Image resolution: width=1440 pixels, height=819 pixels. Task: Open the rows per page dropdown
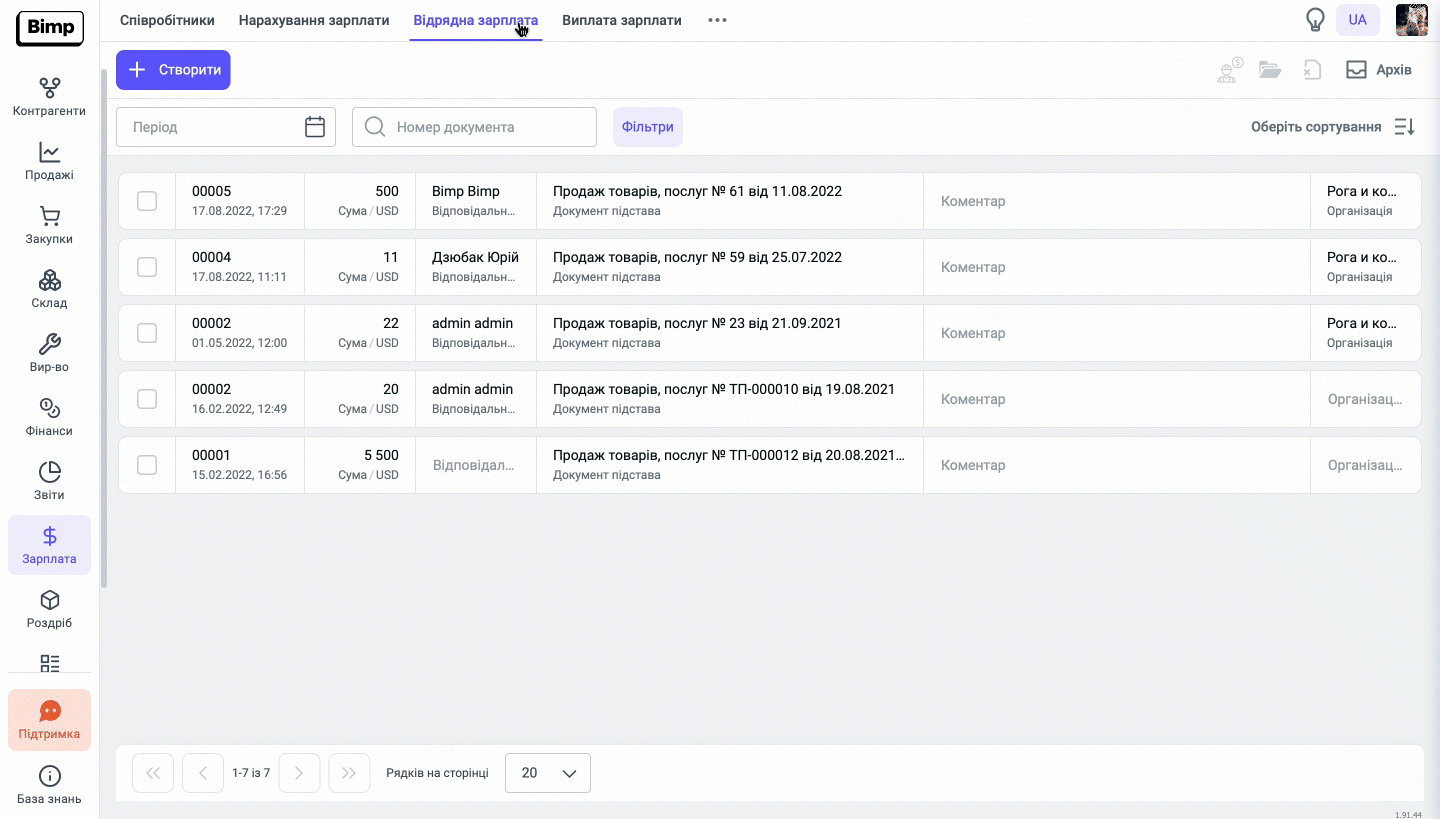coord(548,773)
